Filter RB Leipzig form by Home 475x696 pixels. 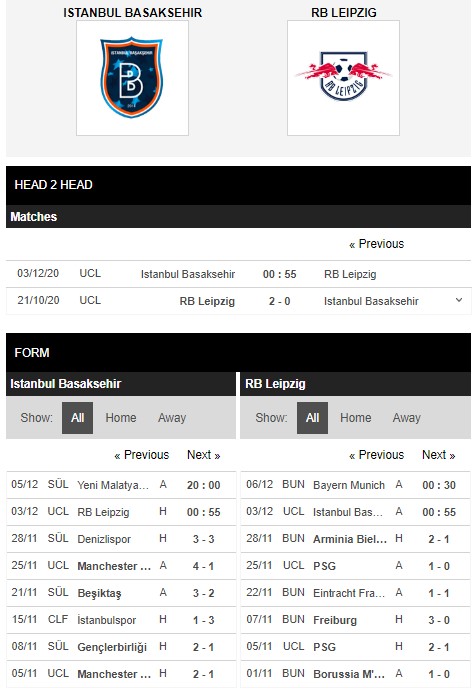(356, 418)
